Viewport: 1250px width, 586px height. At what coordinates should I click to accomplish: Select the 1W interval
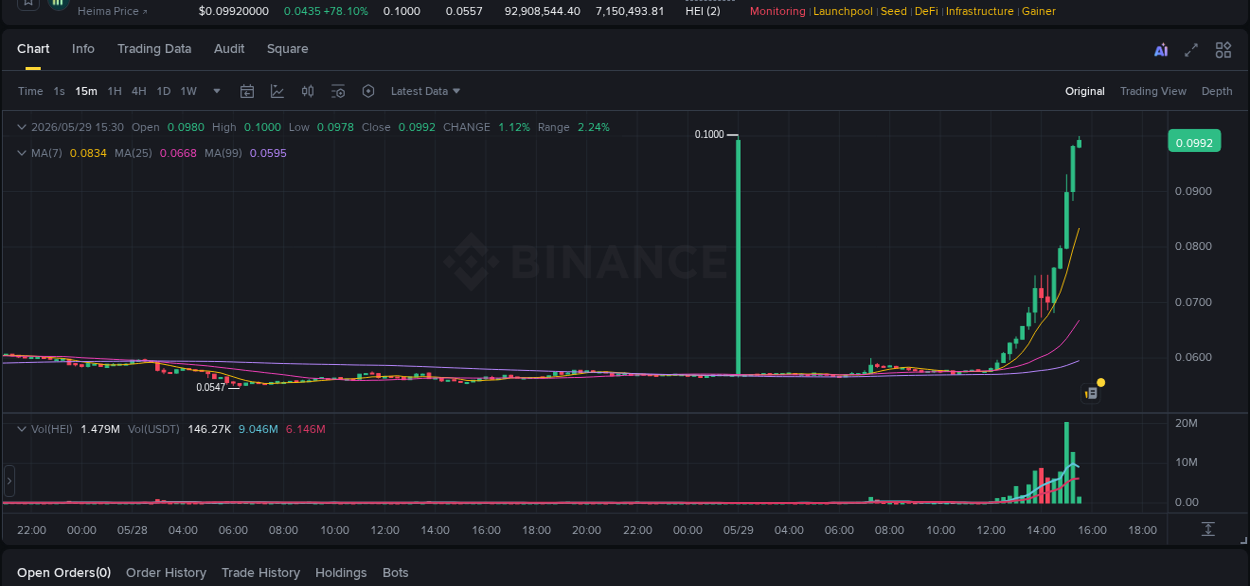click(188, 91)
